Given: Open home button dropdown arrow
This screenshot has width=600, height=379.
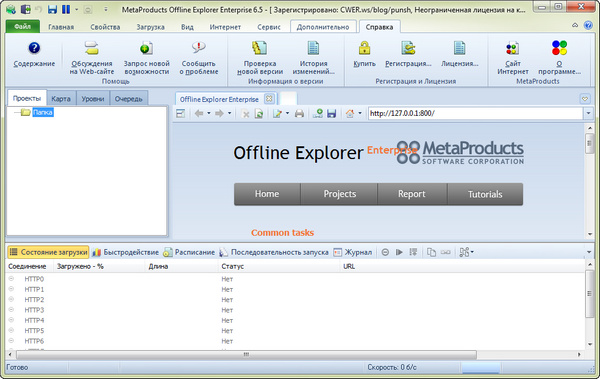Looking at the screenshot, I should (x=360, y=113).
